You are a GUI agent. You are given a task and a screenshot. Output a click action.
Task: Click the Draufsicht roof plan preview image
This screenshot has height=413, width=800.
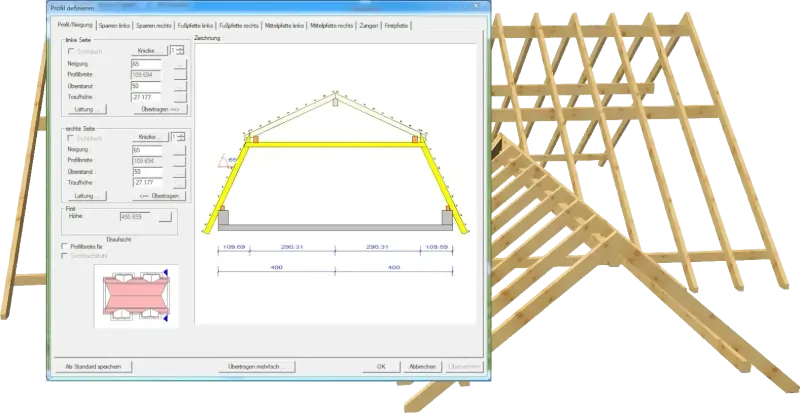tap(135, 295)
